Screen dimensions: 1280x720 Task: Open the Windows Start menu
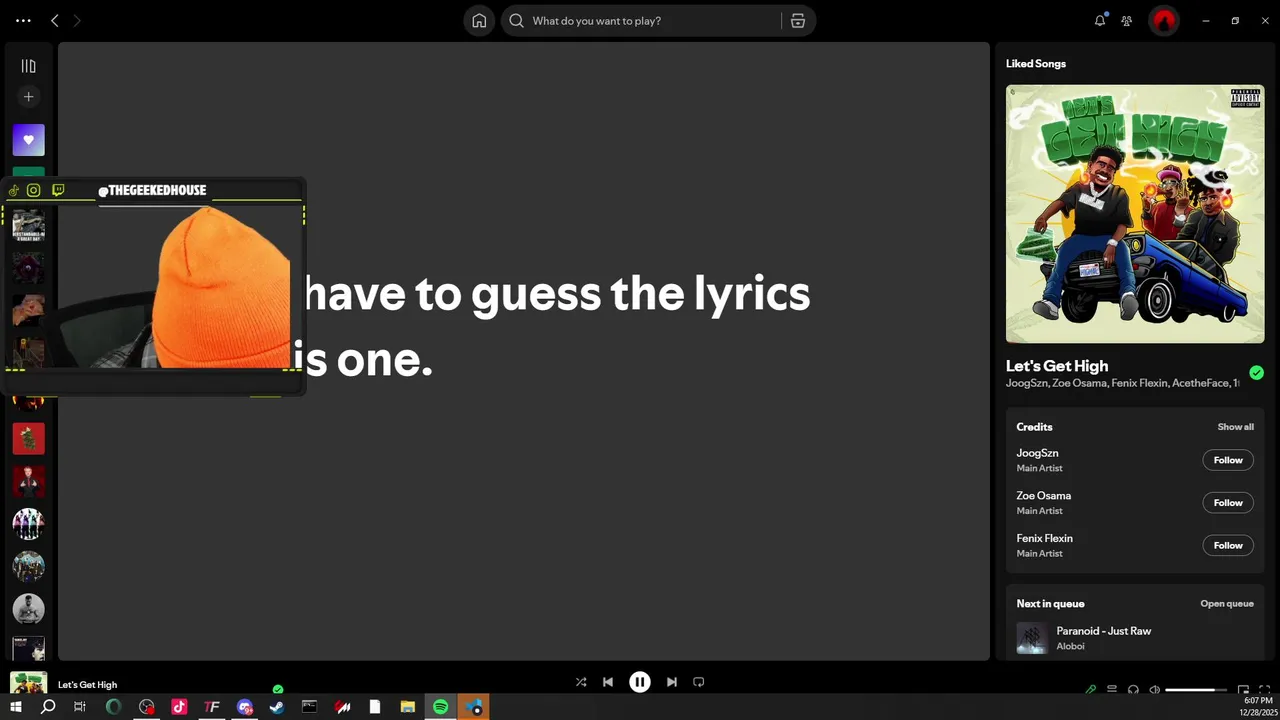[x=15, y=707]
